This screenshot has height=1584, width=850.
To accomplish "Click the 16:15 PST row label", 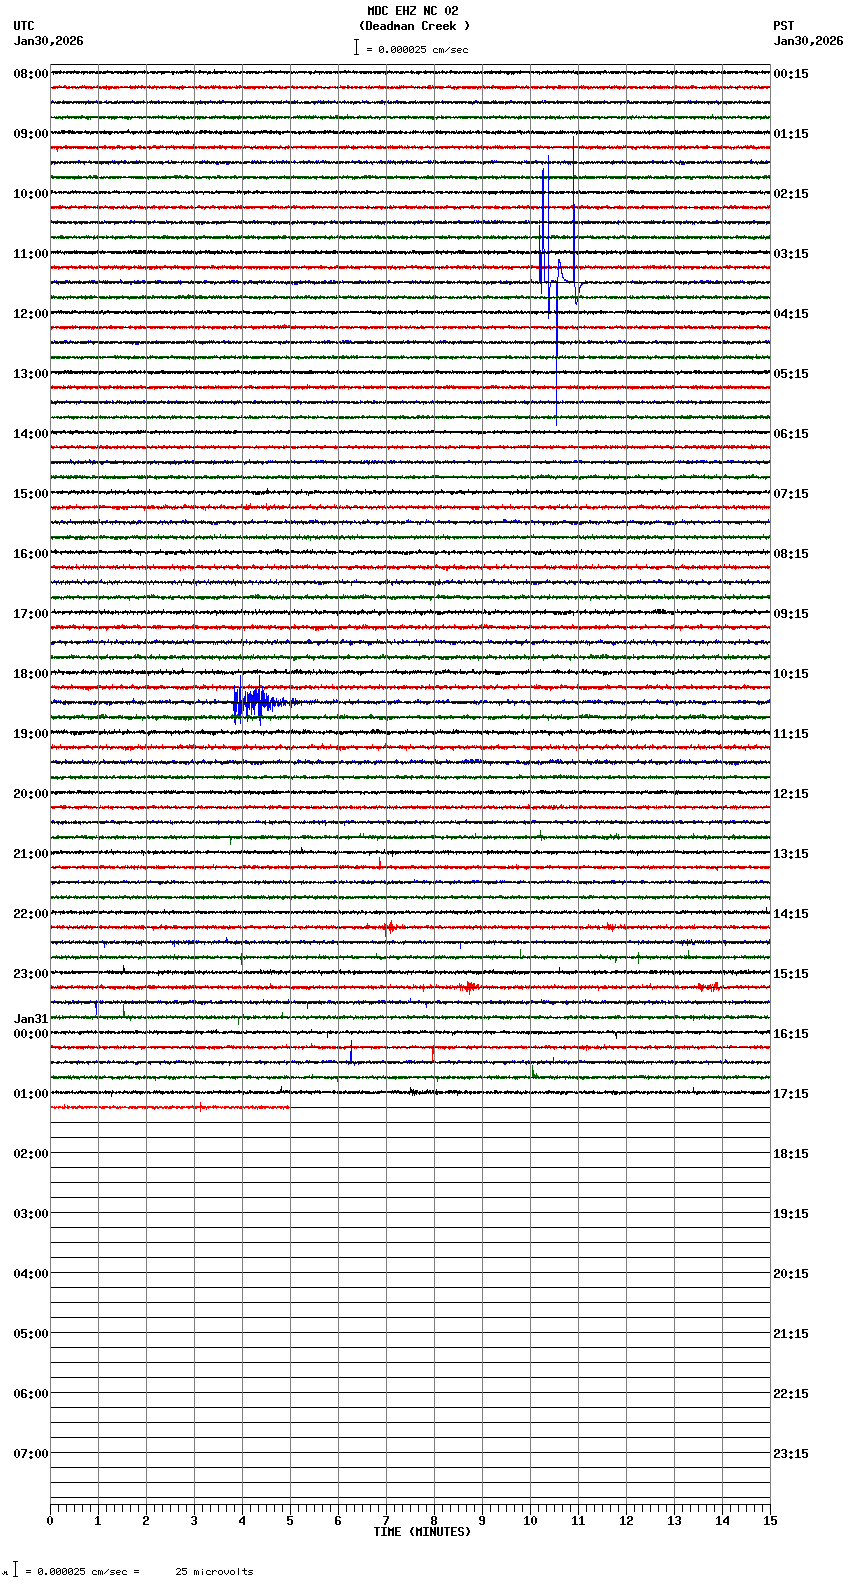I will click(x=791, y=1034).
